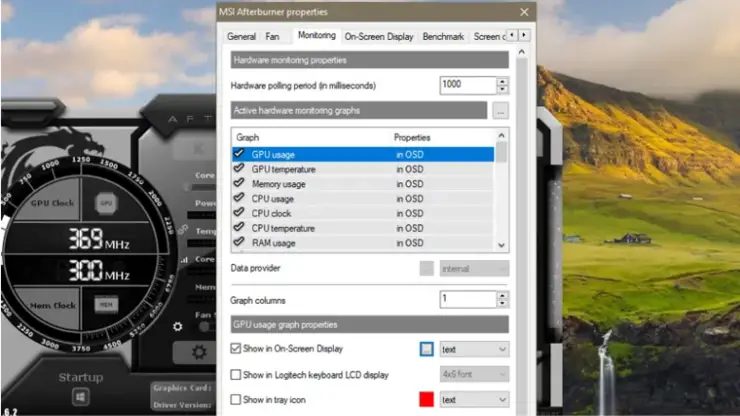
Task: Open the Screen capture tab
Action: tap(488, 37)
